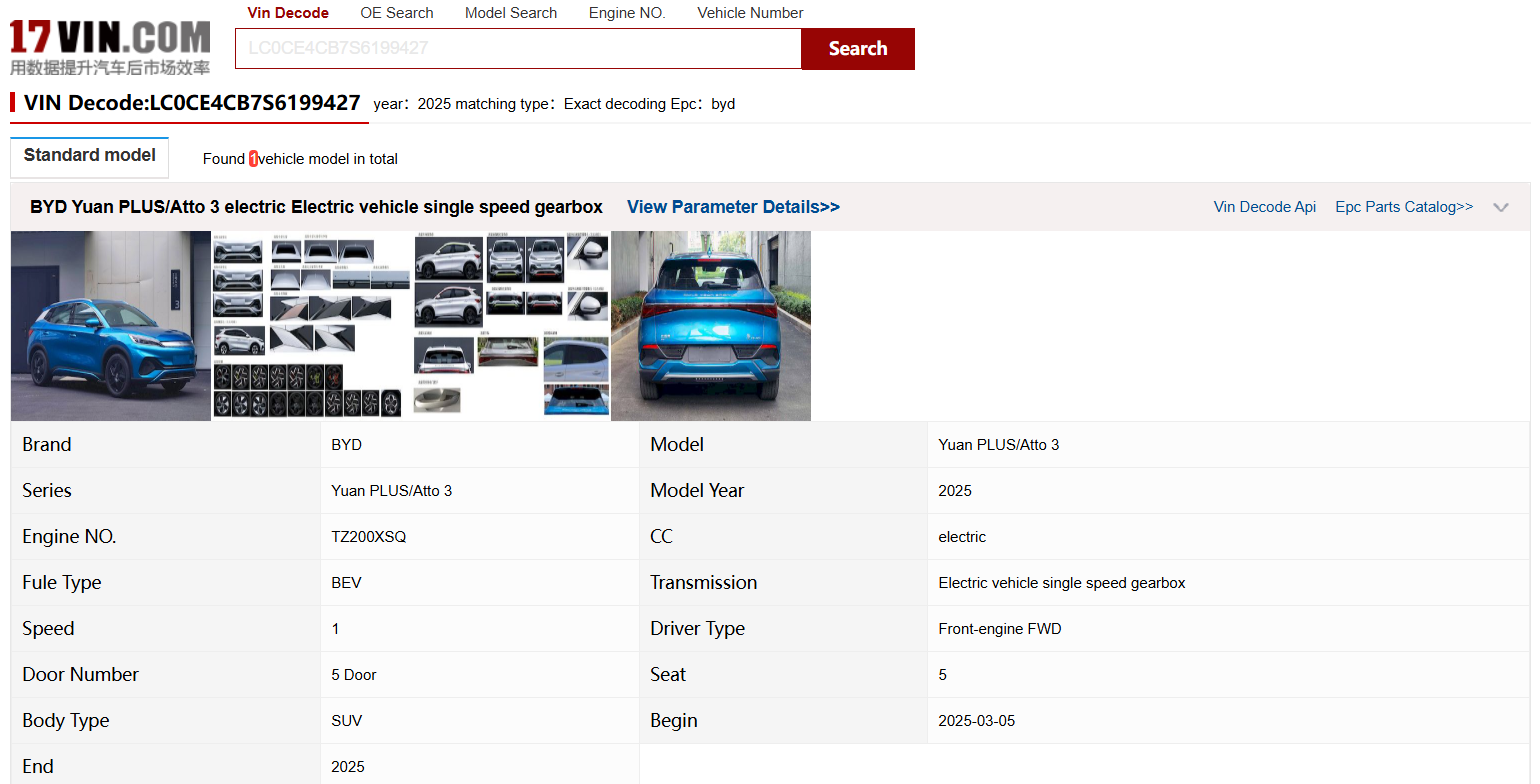Open the white SUV views collage
Screen dimensions: 1540x784
click(x=511, y=326)
